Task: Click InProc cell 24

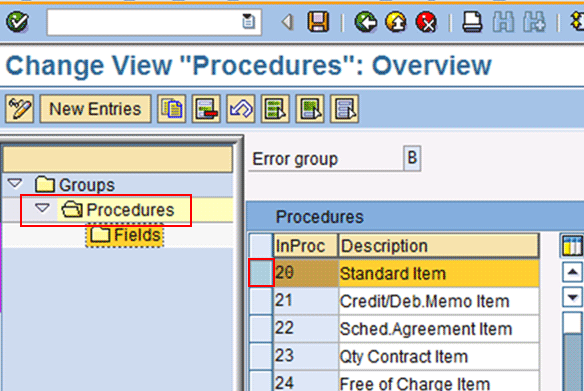Action: (306, 381)
